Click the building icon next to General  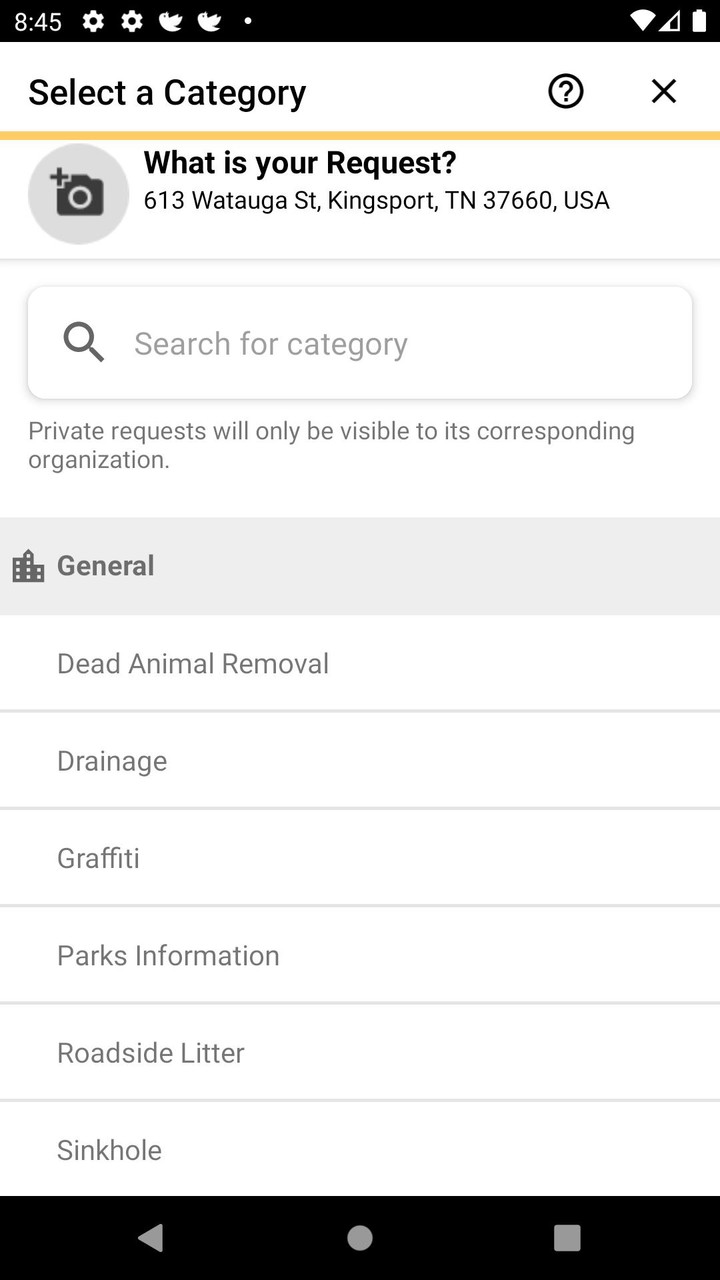27,565
